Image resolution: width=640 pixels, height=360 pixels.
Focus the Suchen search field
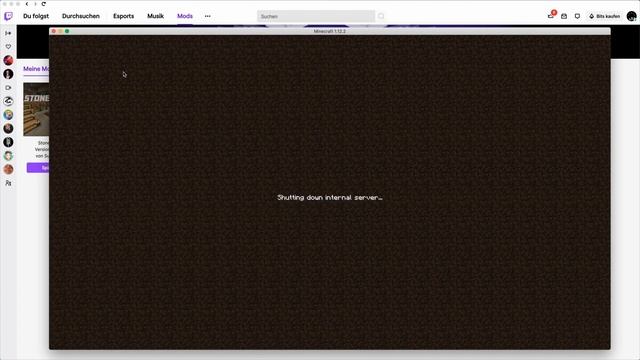tap(316, 16)
